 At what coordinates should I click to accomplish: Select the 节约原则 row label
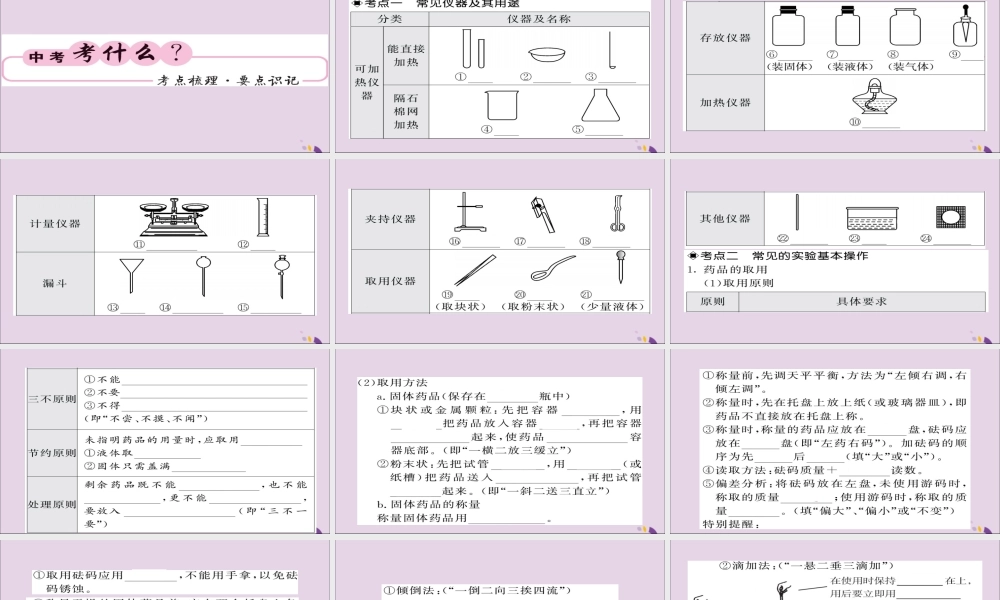tap(52, 453)
